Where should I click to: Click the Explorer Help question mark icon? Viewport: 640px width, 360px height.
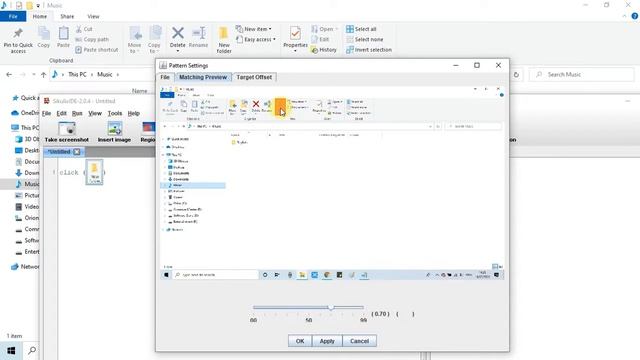pyautogui.click(x=635, y=16)
